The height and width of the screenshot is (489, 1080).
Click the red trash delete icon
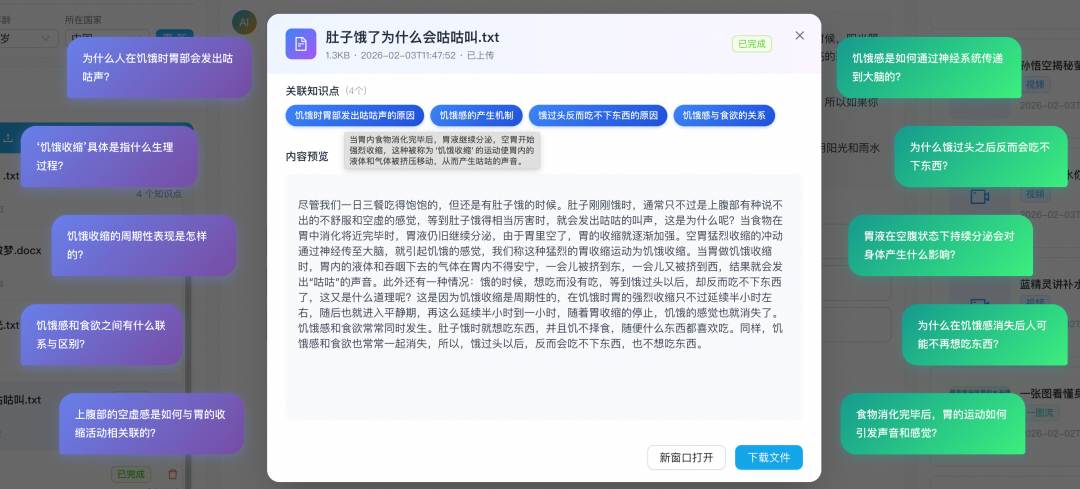pos(172,474)
